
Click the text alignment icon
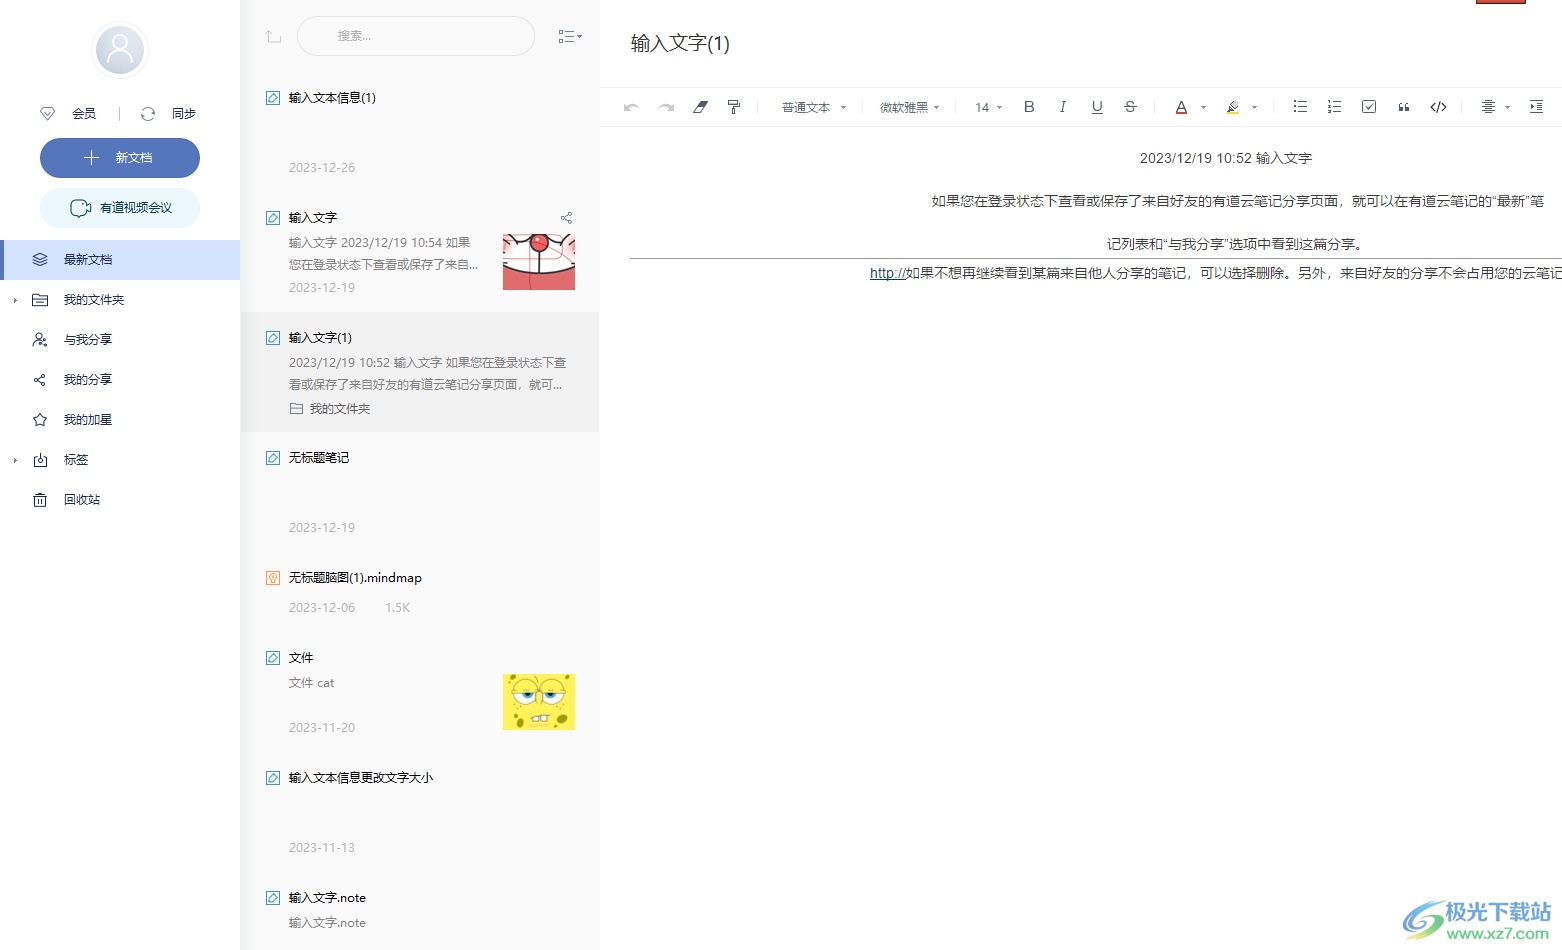1488,107
